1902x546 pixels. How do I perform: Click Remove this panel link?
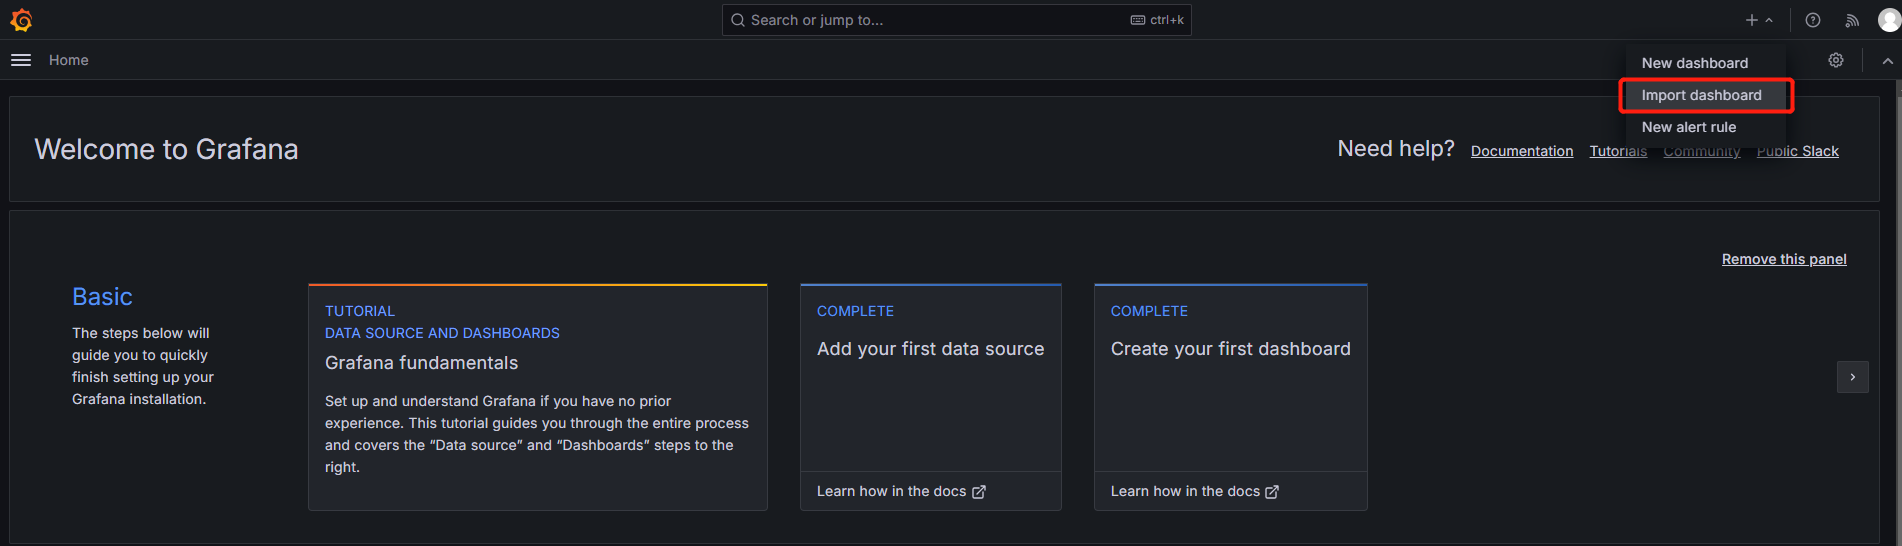[x=1783, y=259]
